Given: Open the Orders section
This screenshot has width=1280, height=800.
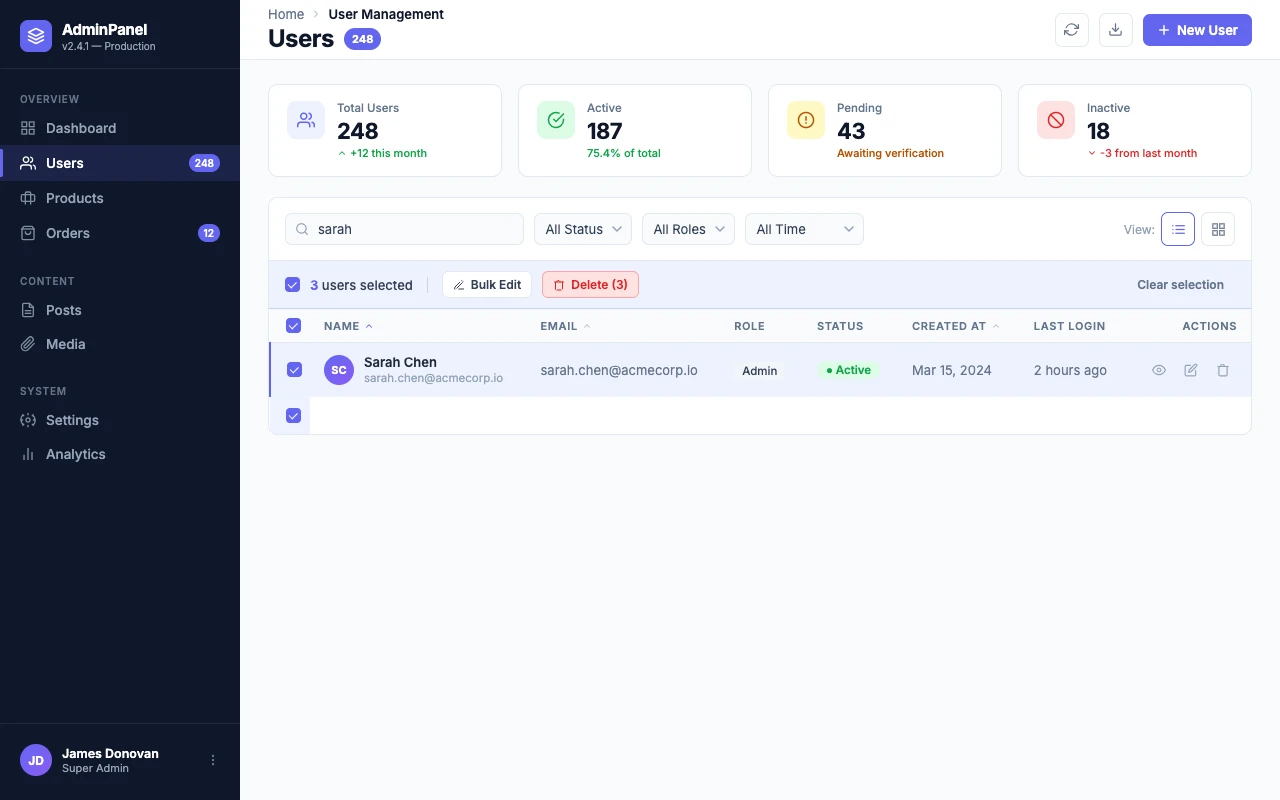Looking at the screenshot, I should (x=67, y=233).
